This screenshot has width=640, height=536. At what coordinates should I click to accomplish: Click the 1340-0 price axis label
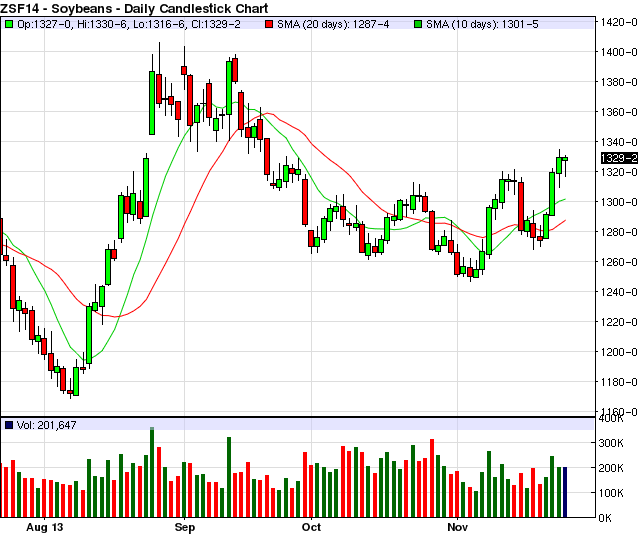[619, 142]
